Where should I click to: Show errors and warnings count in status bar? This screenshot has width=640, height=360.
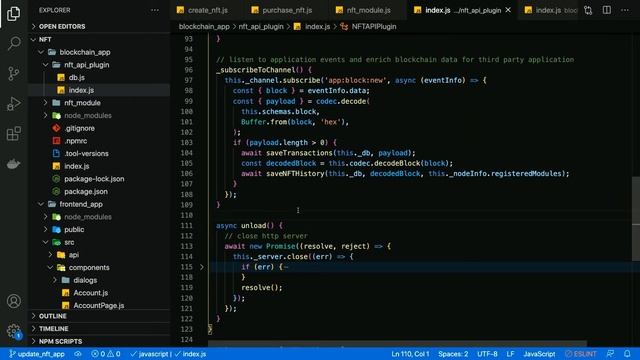click(106, 354)
